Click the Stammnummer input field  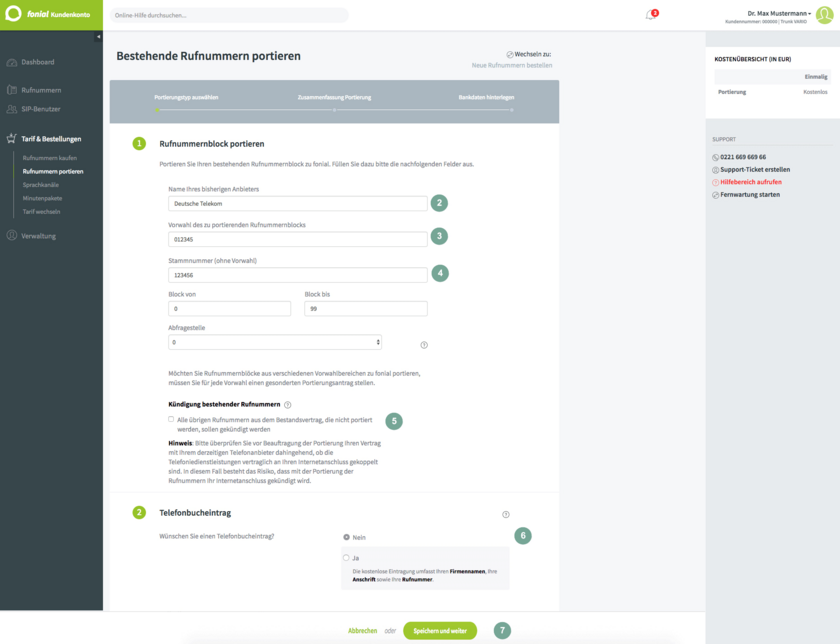(x=298, y=275)
